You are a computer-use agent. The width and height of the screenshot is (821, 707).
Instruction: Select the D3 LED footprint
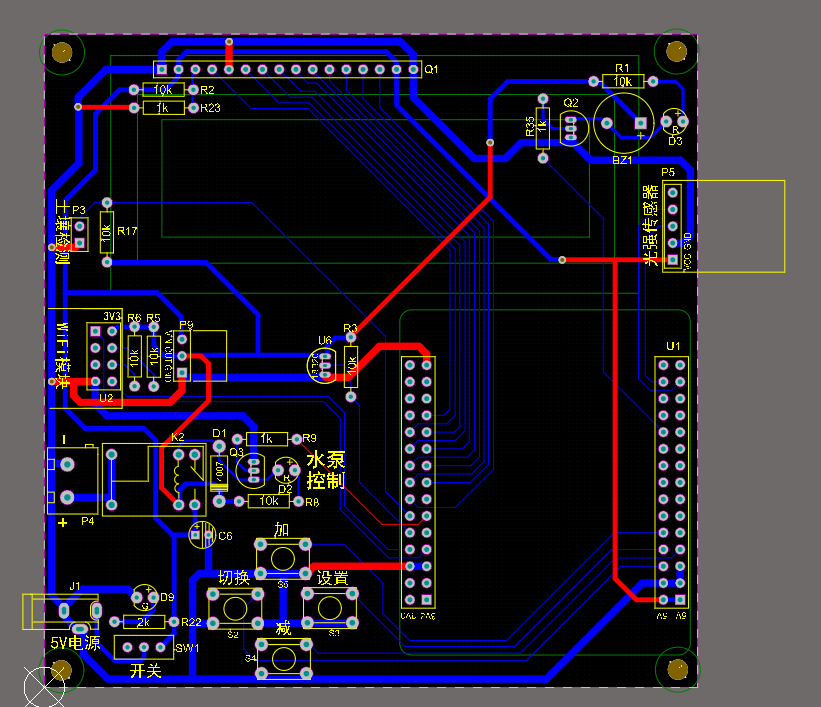(675, 121)
